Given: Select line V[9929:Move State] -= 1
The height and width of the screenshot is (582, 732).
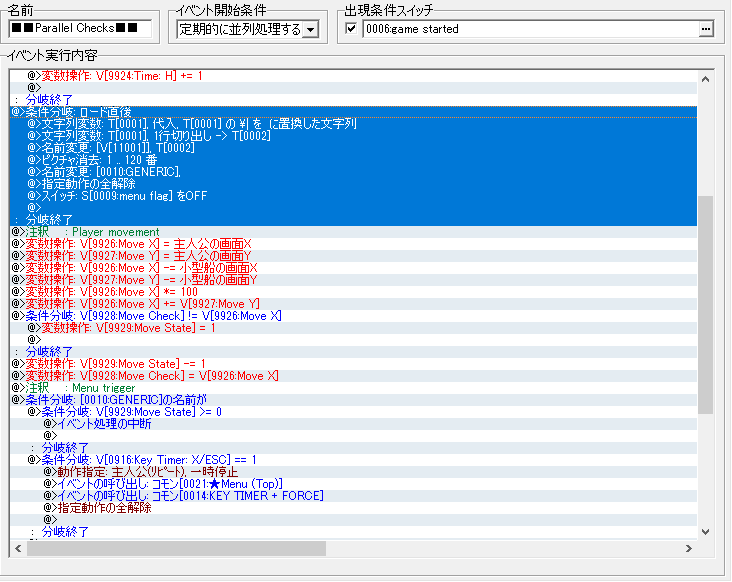Looking at the screenshot, I should click(353, 364).
